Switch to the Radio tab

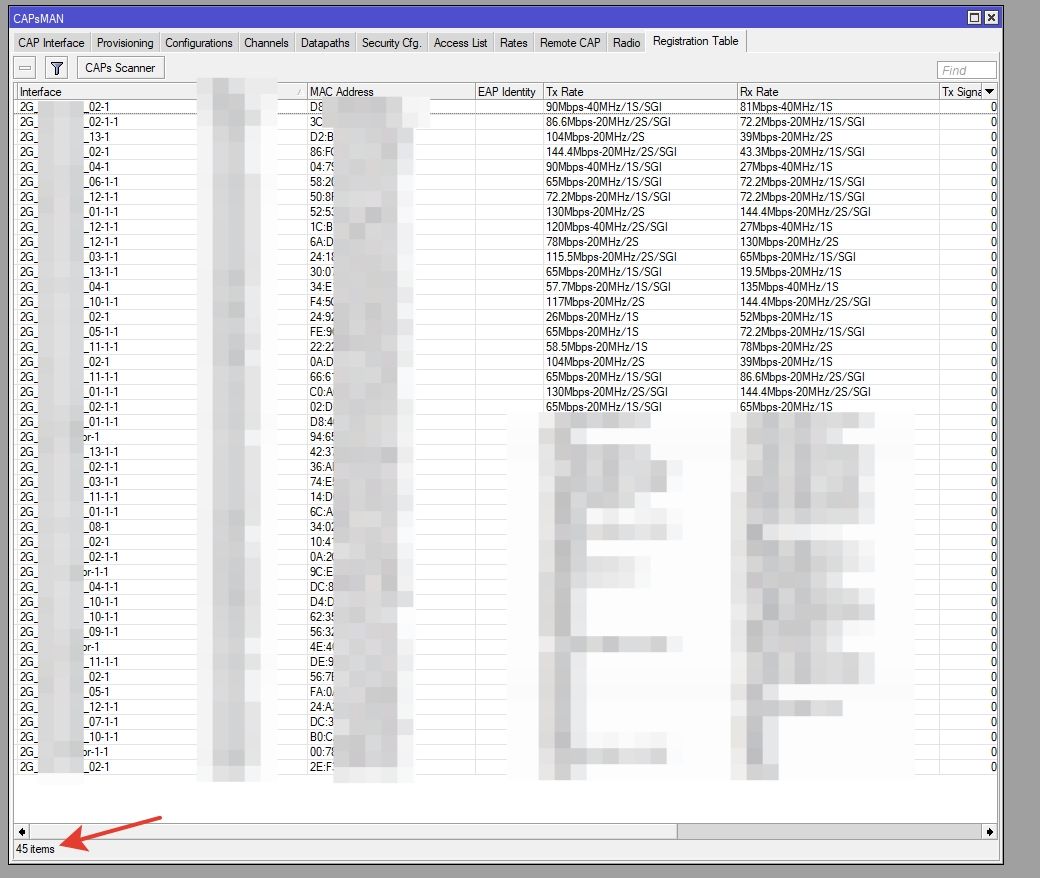[626, 42]
